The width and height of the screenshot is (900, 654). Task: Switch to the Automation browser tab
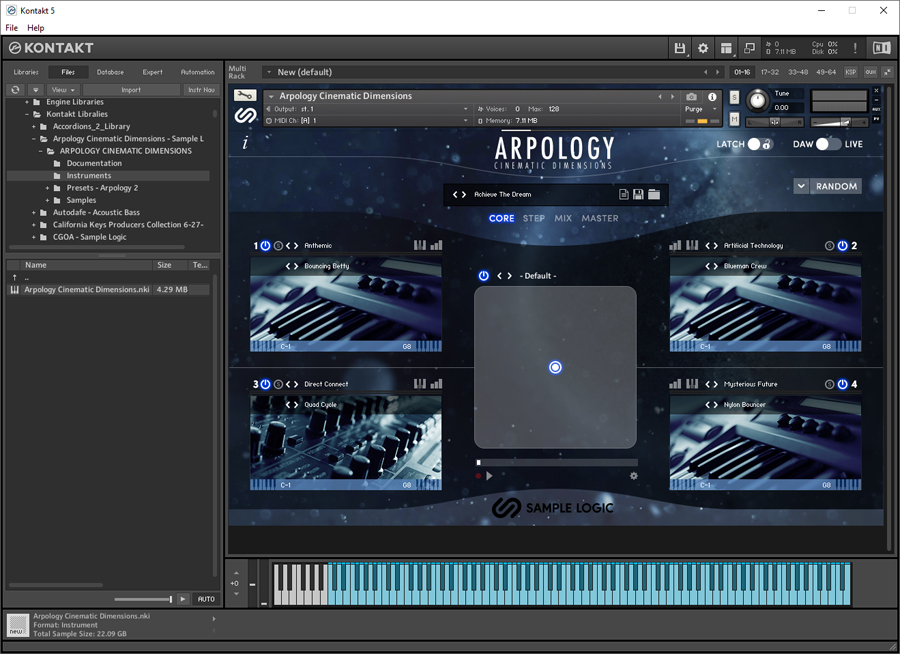click(197, 72)
